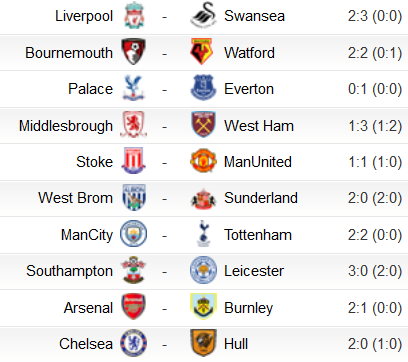Click the Stoke team name
The image size is (408, 362).
(x=95, y=162)
